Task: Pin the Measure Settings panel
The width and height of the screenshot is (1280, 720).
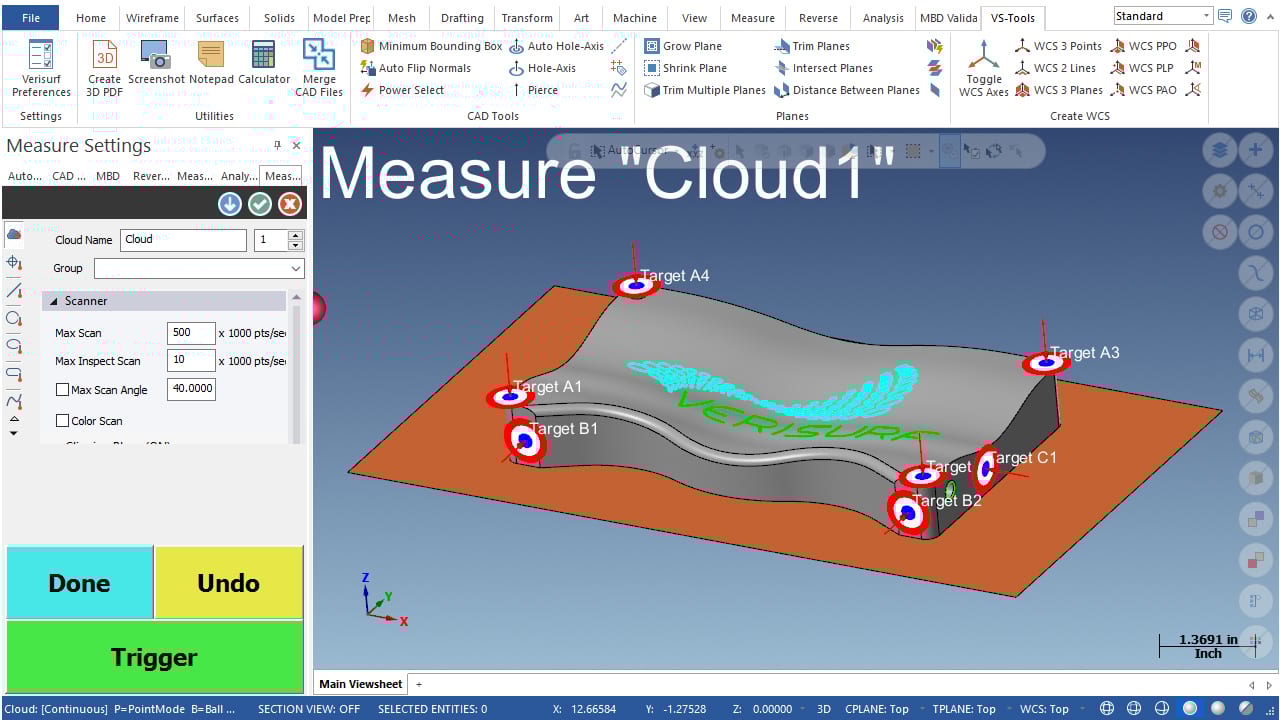Action: coord(278,145)
